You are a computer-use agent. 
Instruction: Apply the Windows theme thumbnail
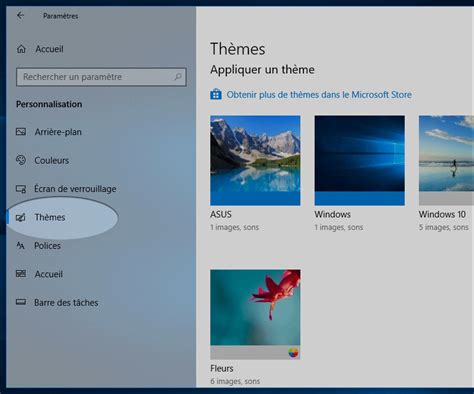[x=360, y=160]
